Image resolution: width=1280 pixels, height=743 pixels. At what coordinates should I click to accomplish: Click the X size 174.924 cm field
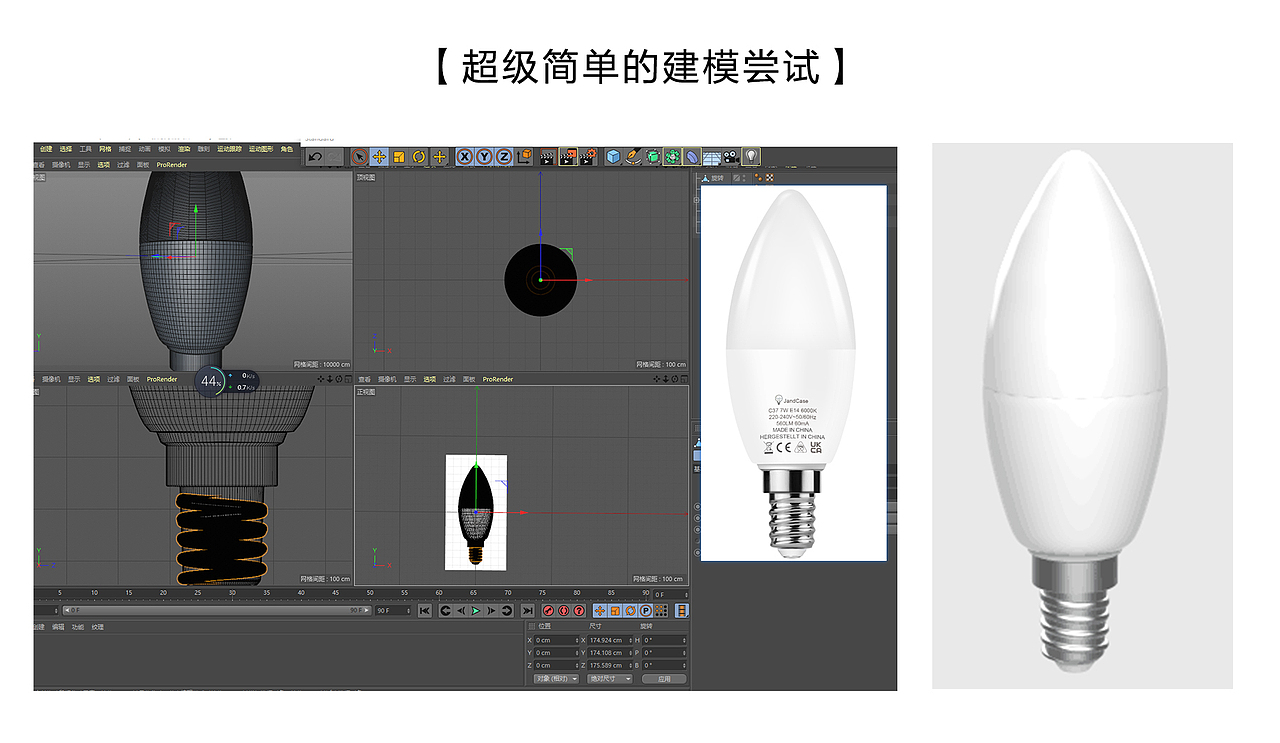pos(610,640)
